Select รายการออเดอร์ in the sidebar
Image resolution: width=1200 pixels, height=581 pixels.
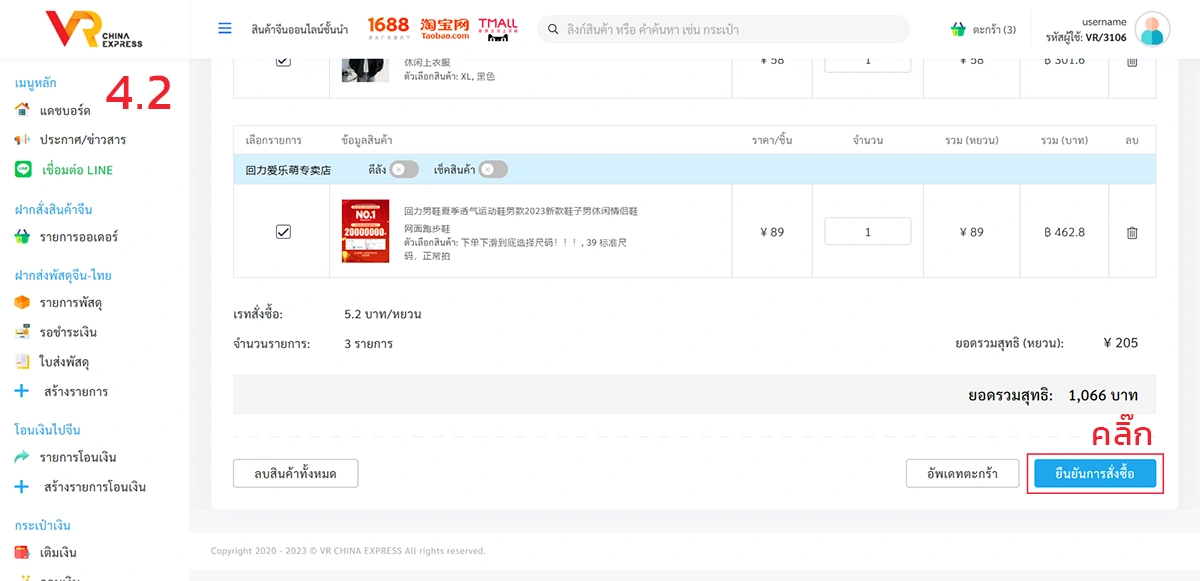78,237
